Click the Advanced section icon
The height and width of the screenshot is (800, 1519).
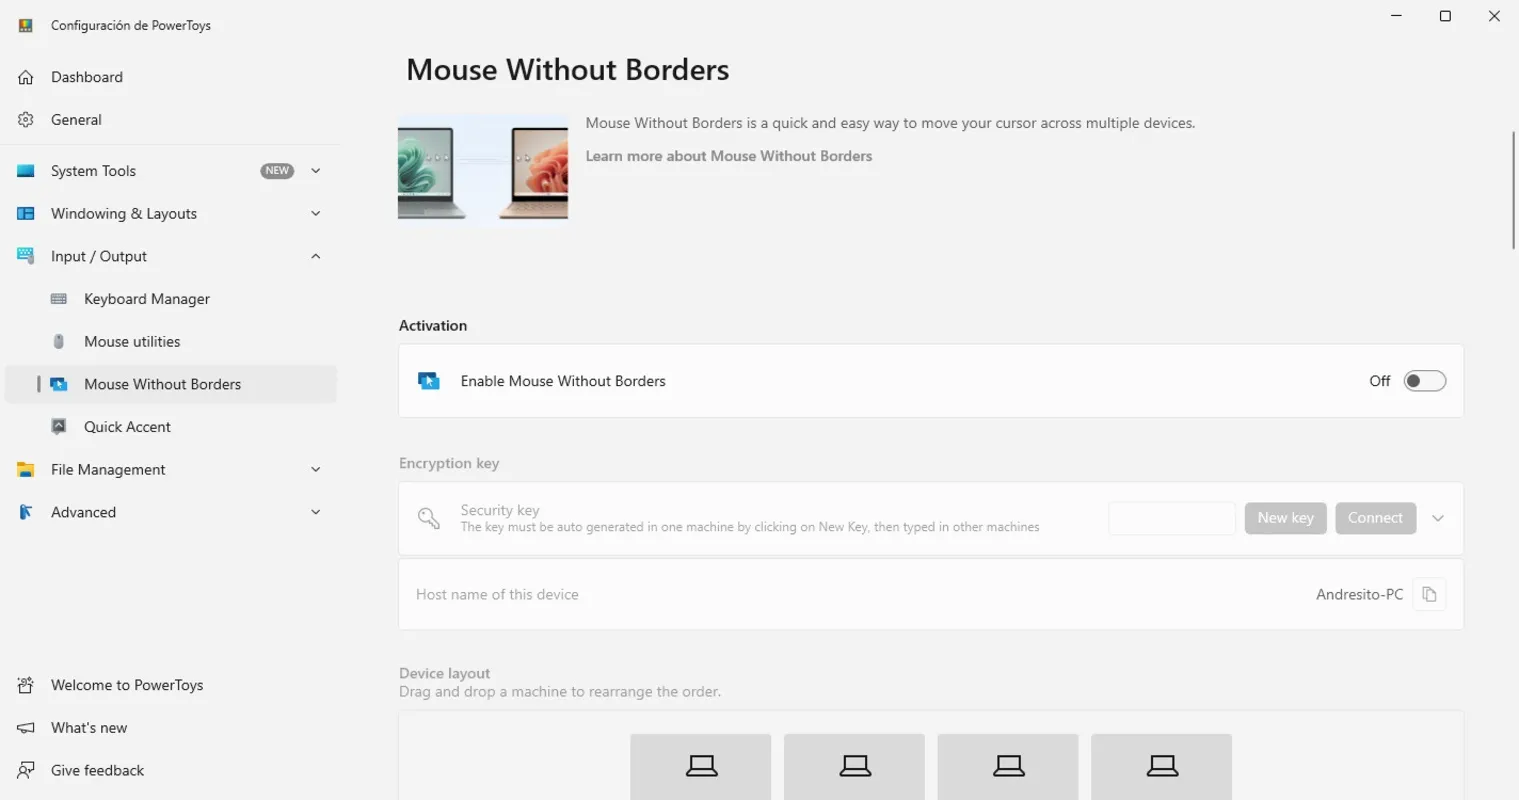click(x=26, y=512)
